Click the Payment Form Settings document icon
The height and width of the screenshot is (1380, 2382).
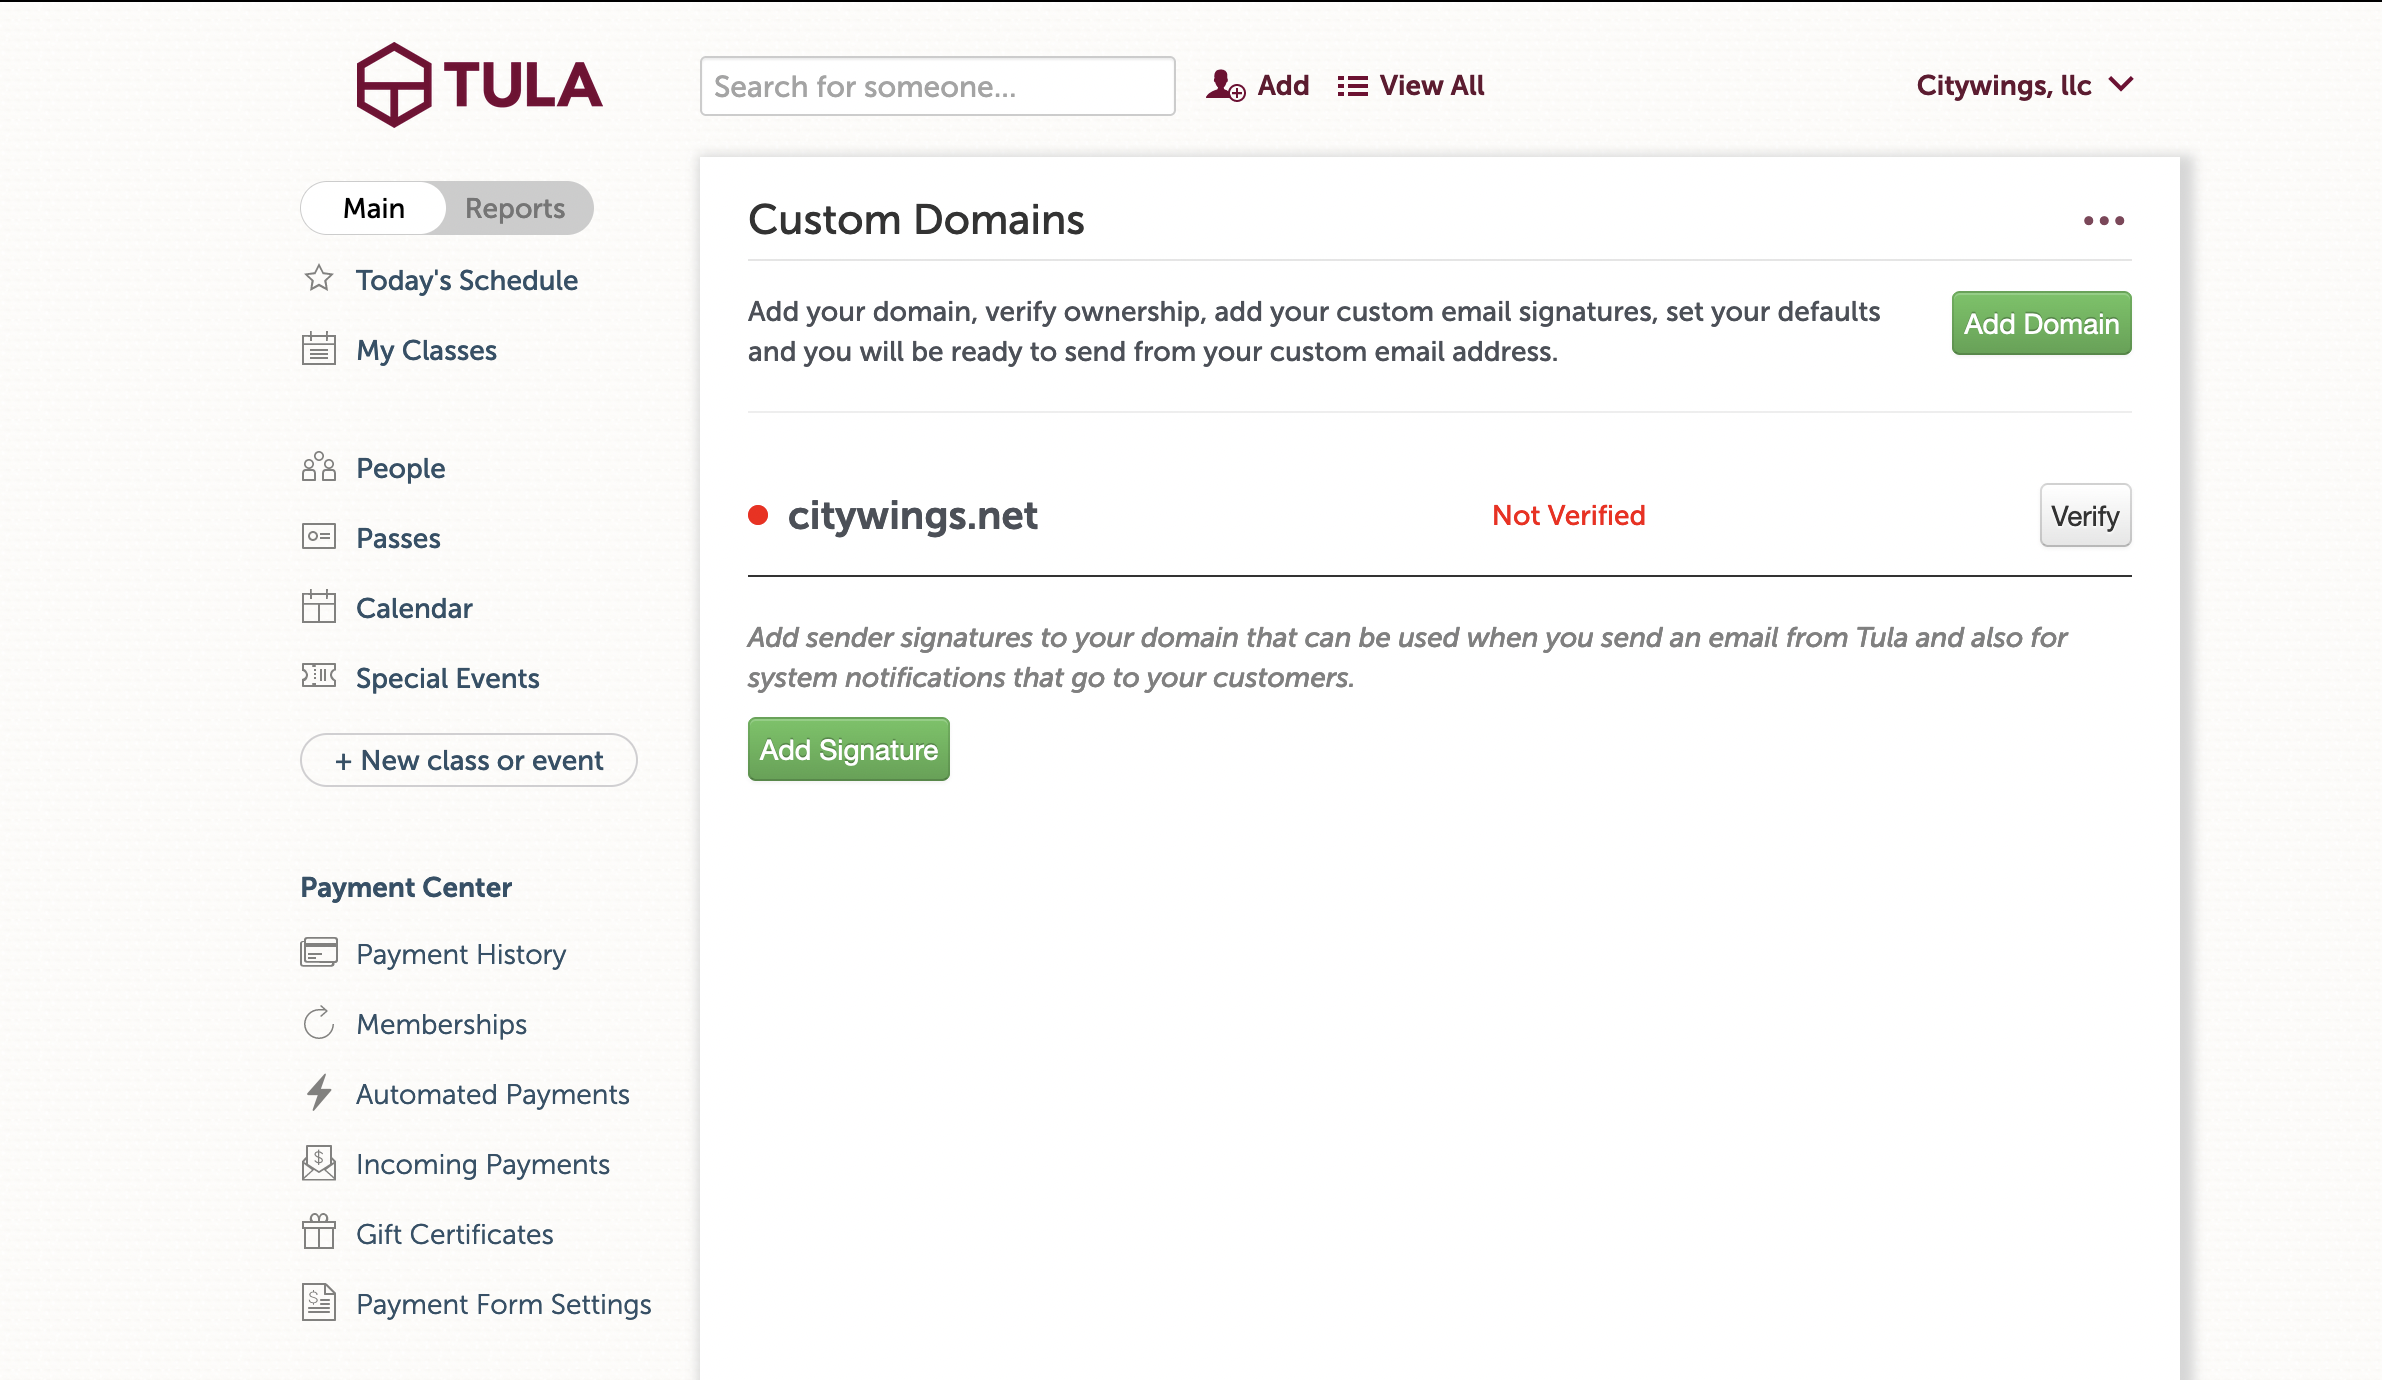coord(319,1302)
